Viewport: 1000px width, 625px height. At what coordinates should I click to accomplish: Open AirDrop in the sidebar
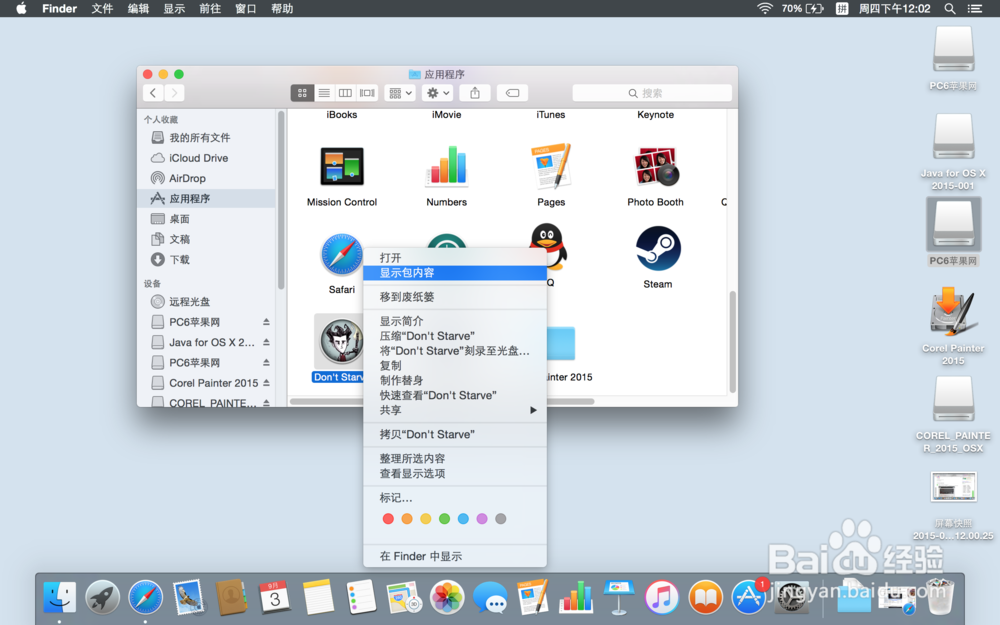click(207, 179)
